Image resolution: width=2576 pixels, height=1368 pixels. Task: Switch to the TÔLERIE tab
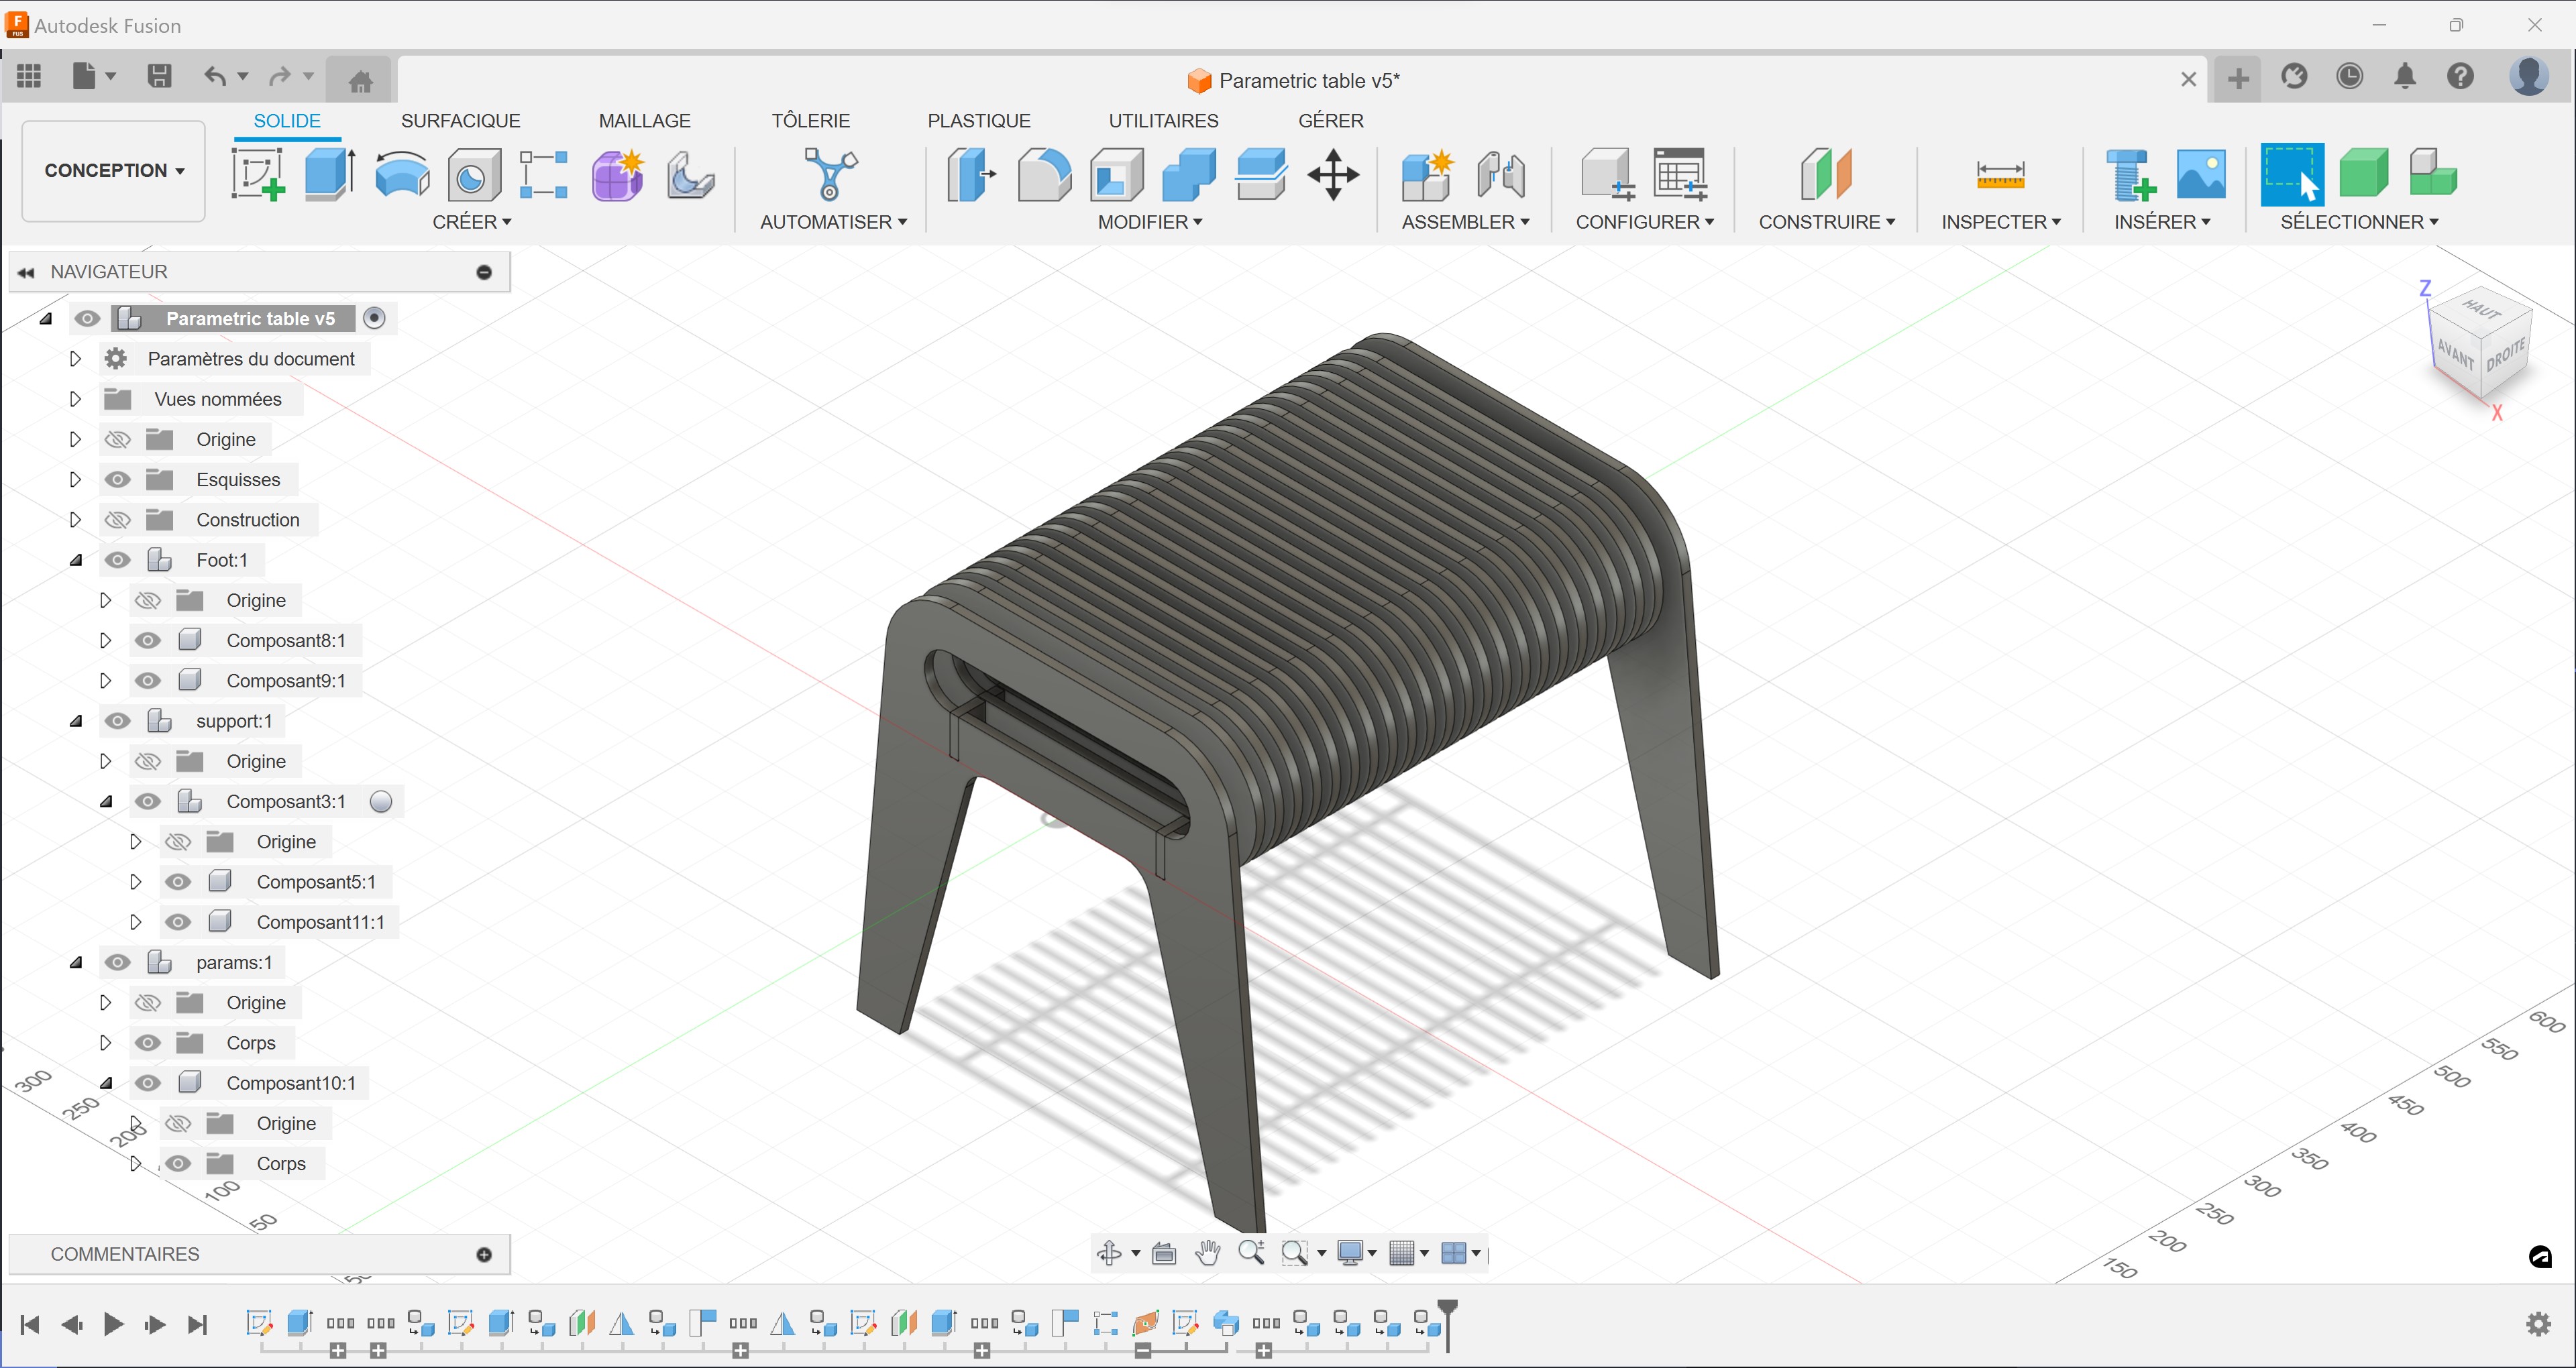pyautogui.click(x=810, y=121)
